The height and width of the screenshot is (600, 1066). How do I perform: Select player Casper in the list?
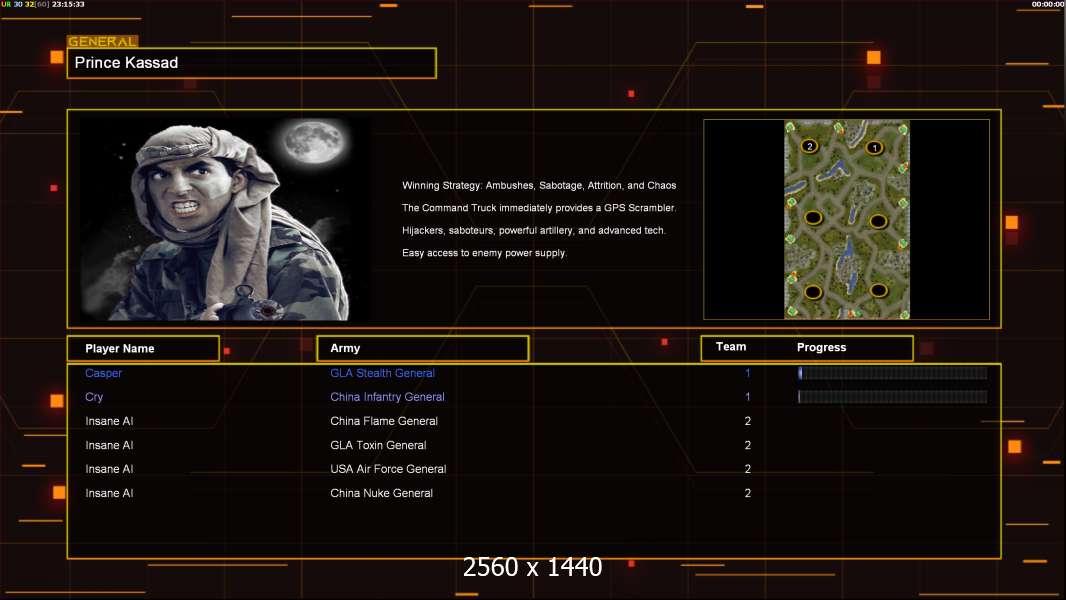coord(103,373)
